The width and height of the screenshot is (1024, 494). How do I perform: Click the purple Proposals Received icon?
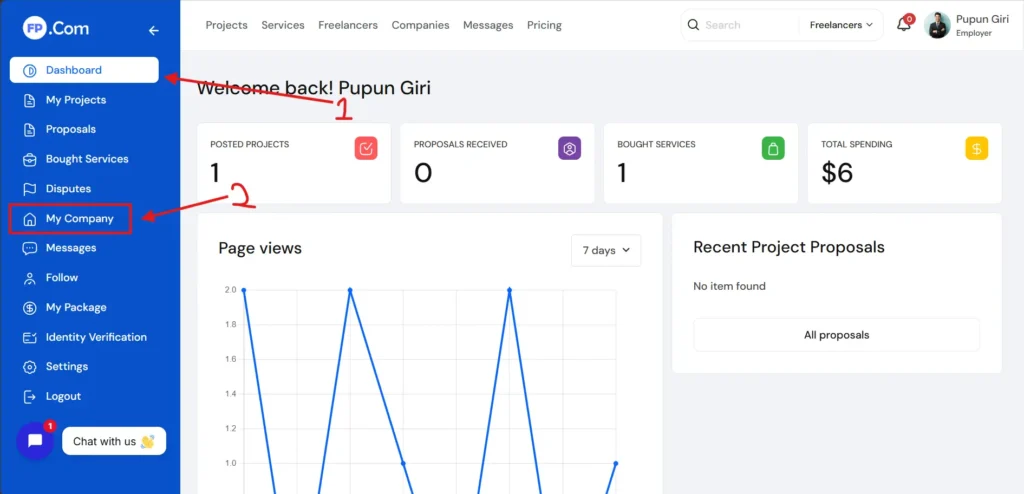569,149
